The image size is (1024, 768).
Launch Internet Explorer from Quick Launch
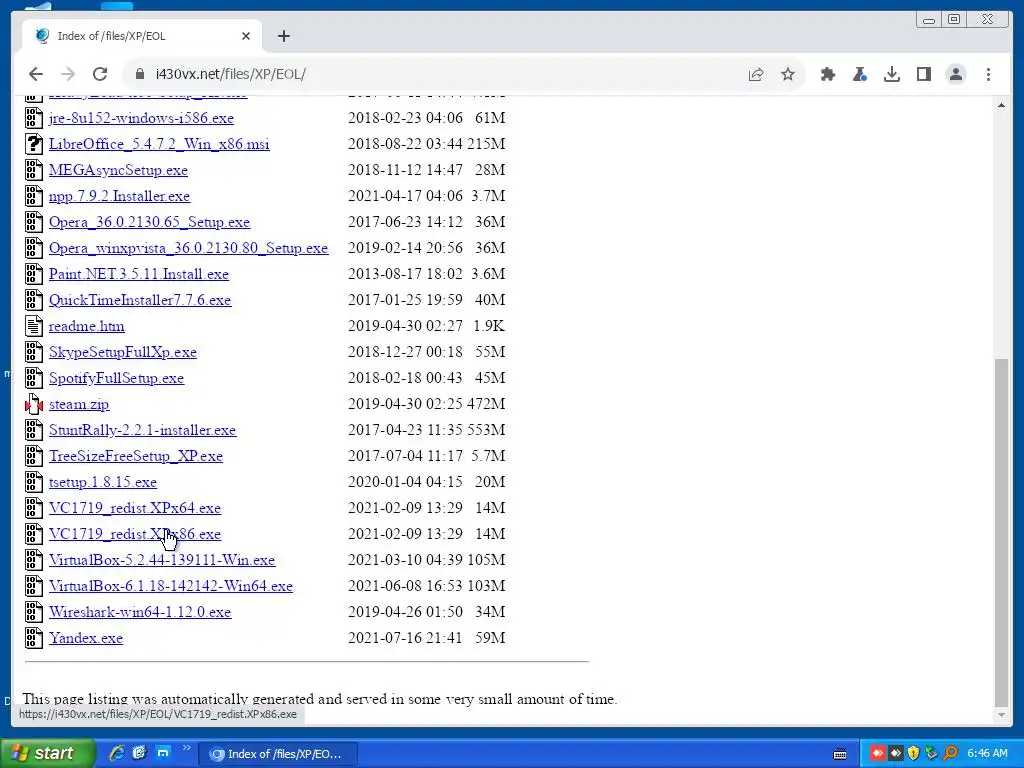pos(117,753)
